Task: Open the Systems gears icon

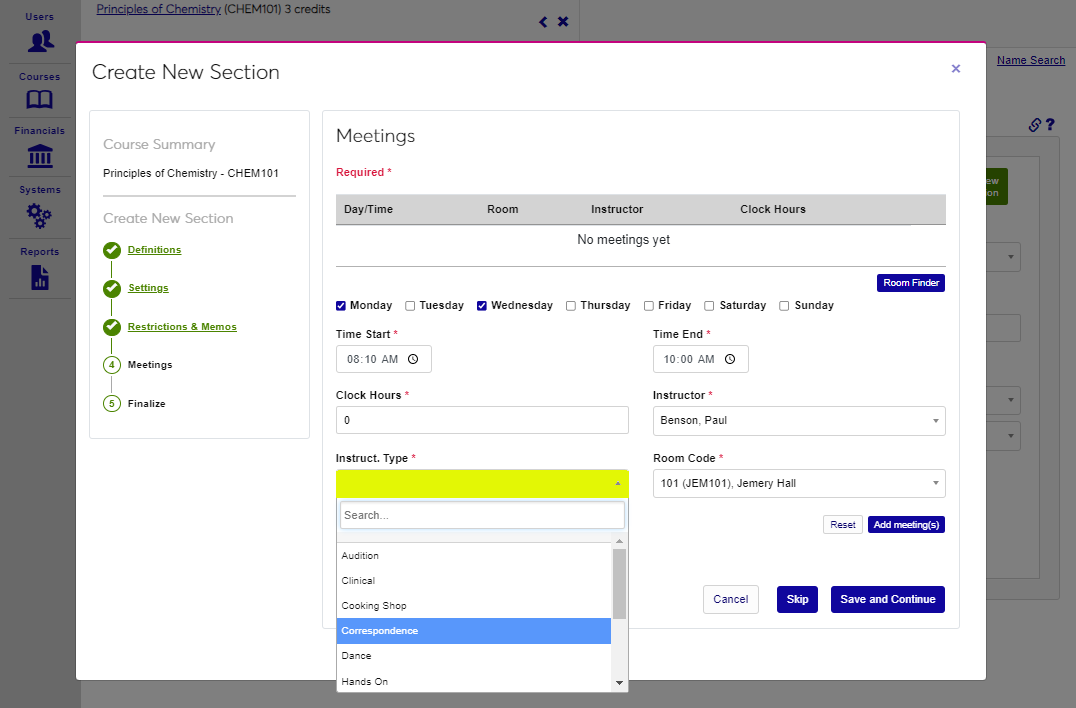Action: coord(40,214)
